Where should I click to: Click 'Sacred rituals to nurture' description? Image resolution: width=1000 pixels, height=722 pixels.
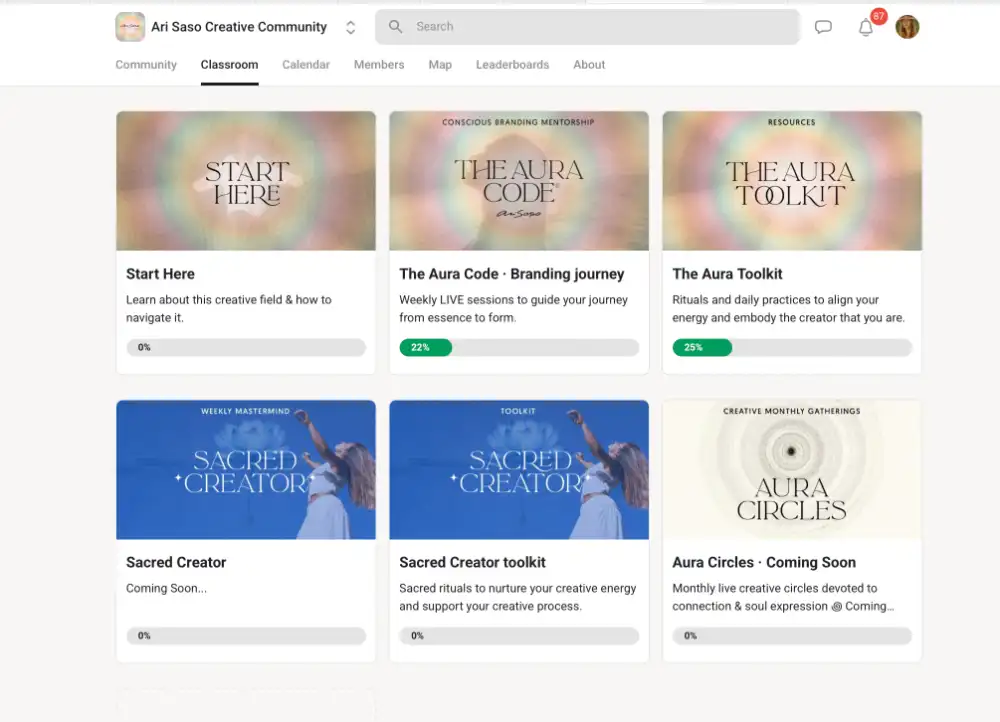click(x=518, y=597)
